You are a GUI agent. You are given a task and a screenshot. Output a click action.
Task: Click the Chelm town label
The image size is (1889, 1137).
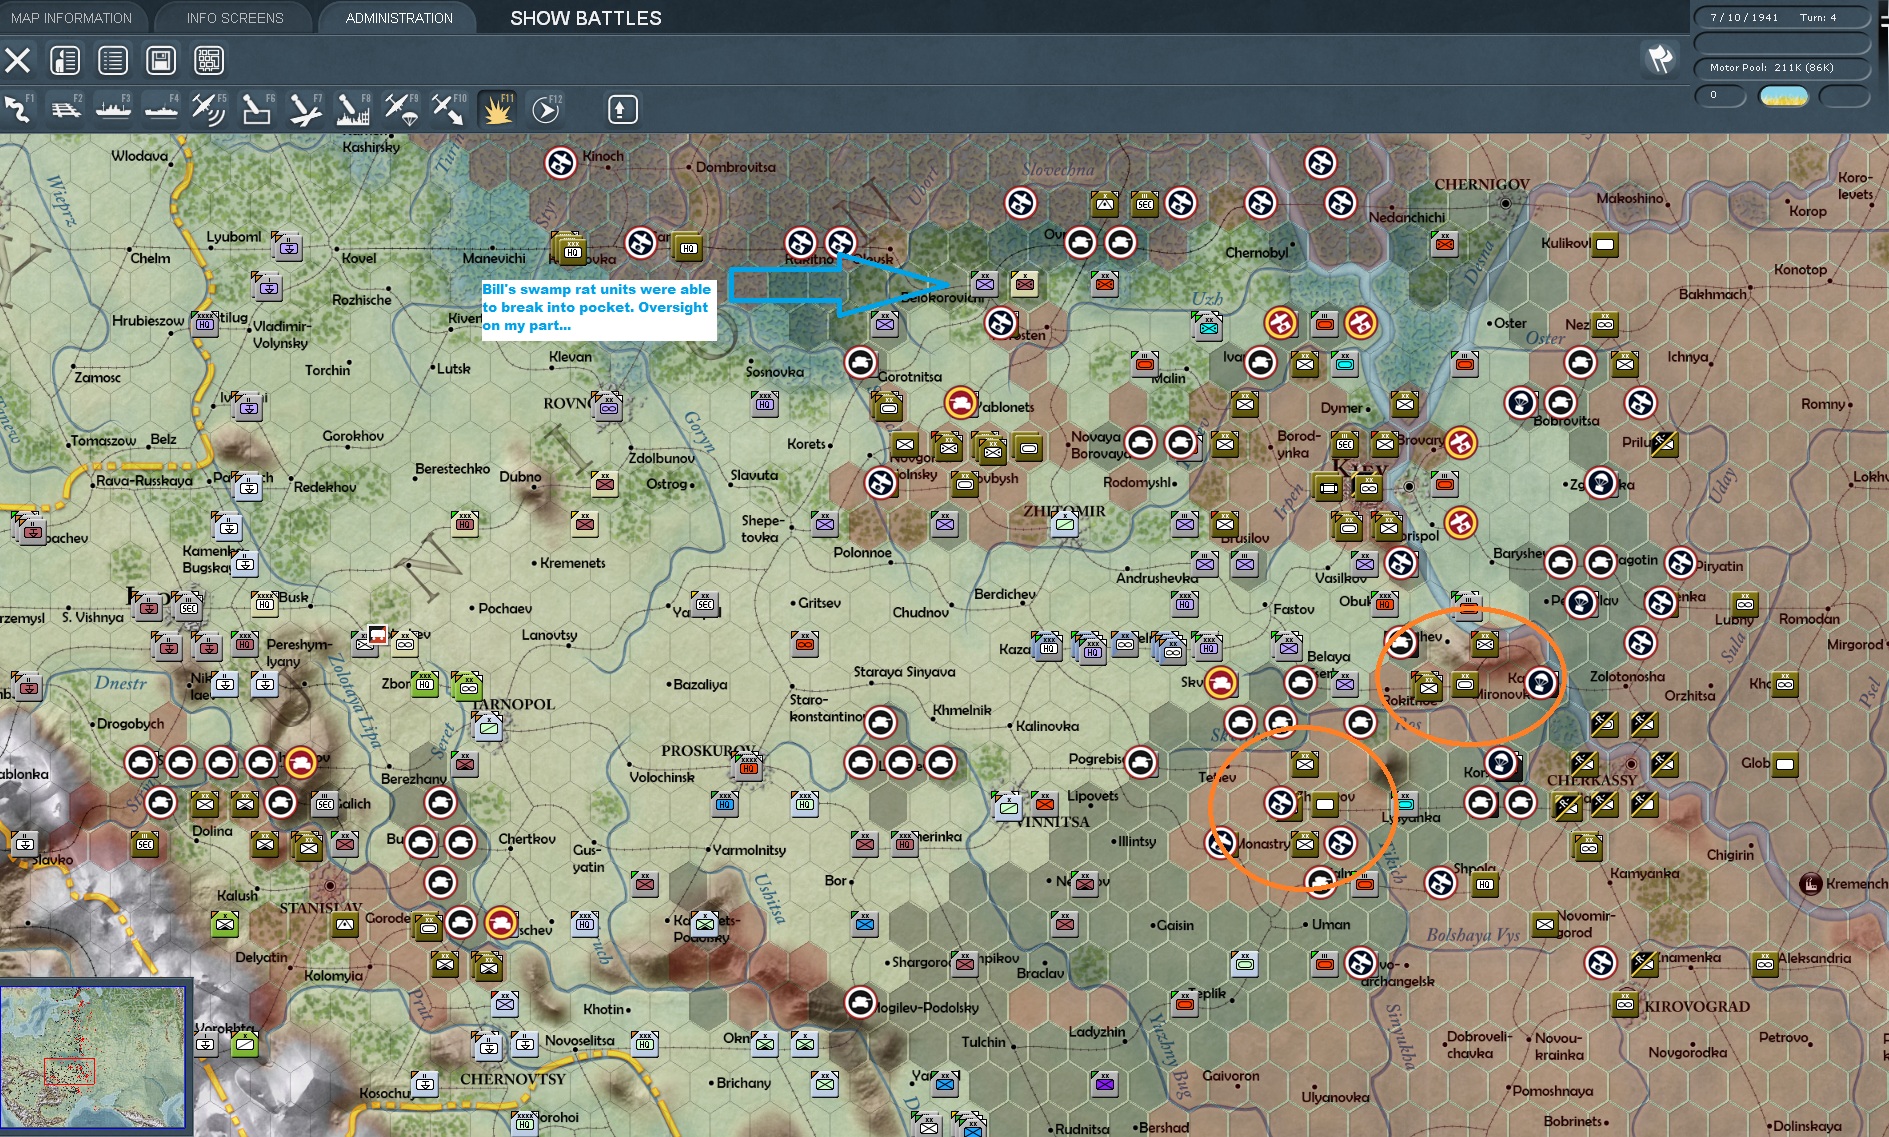click(x=150, y=258)
